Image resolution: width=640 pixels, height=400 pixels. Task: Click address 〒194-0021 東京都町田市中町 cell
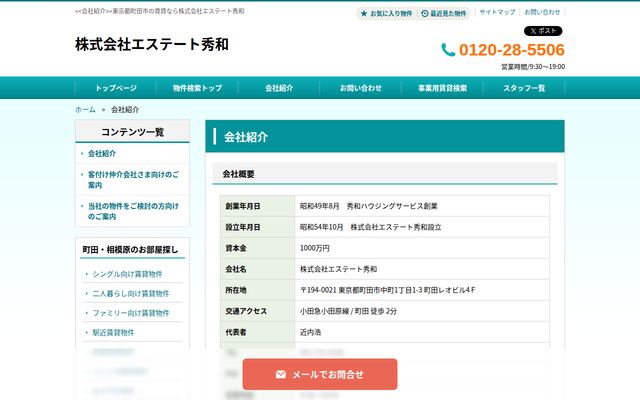click(x=388, y=290)
